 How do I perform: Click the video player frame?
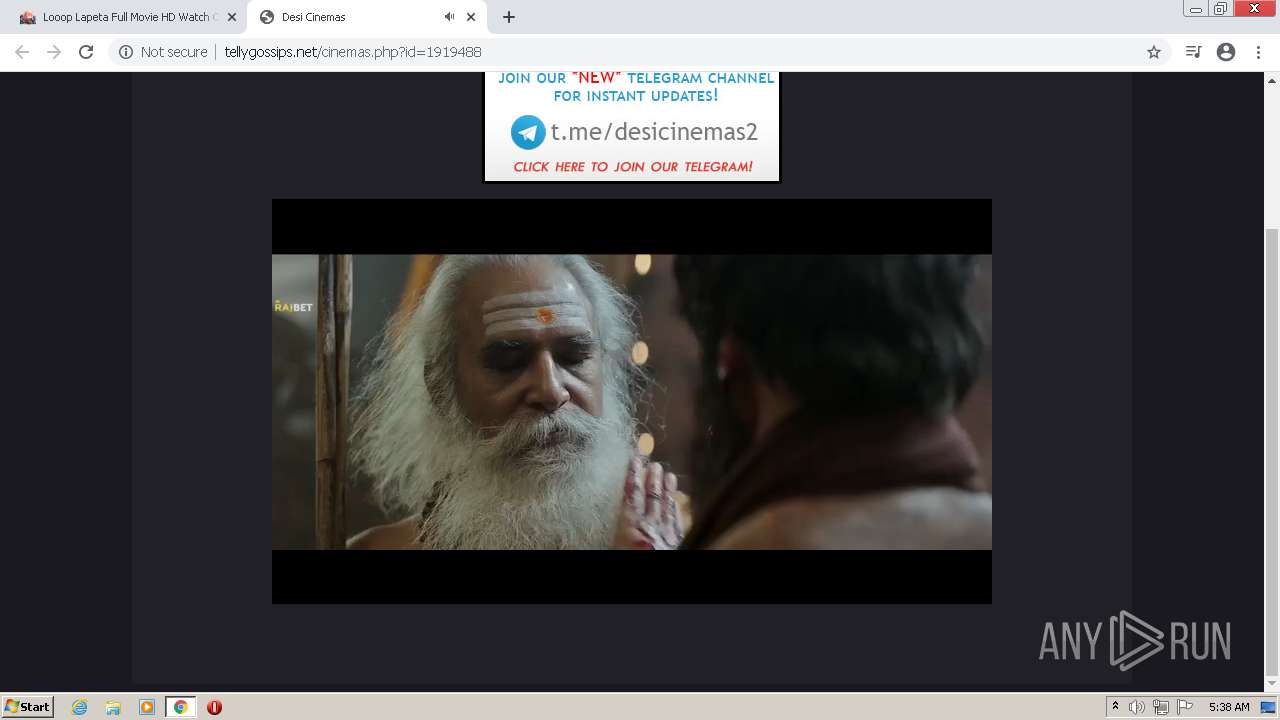(632, 401)
